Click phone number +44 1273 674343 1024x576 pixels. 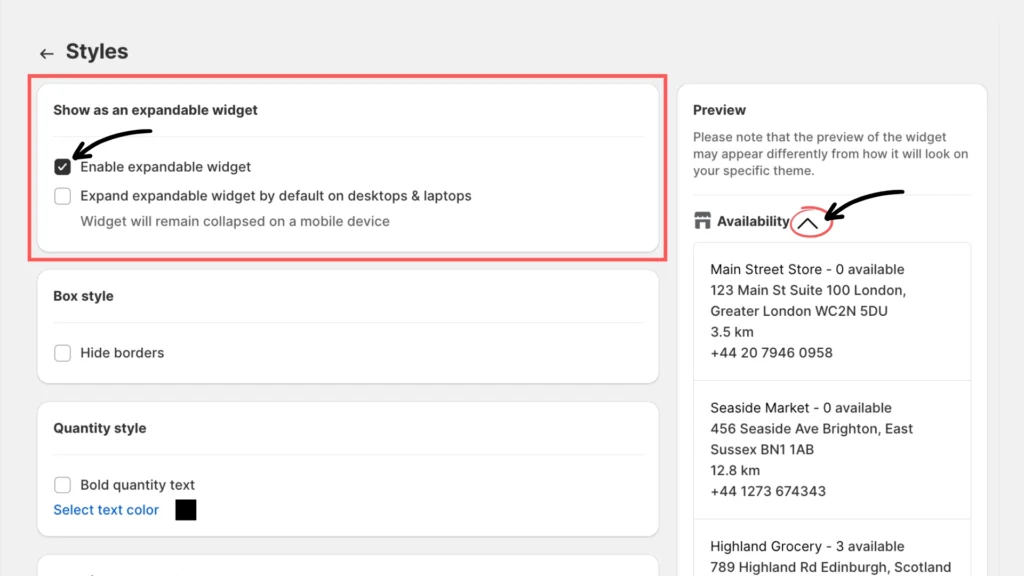point(768,491)
